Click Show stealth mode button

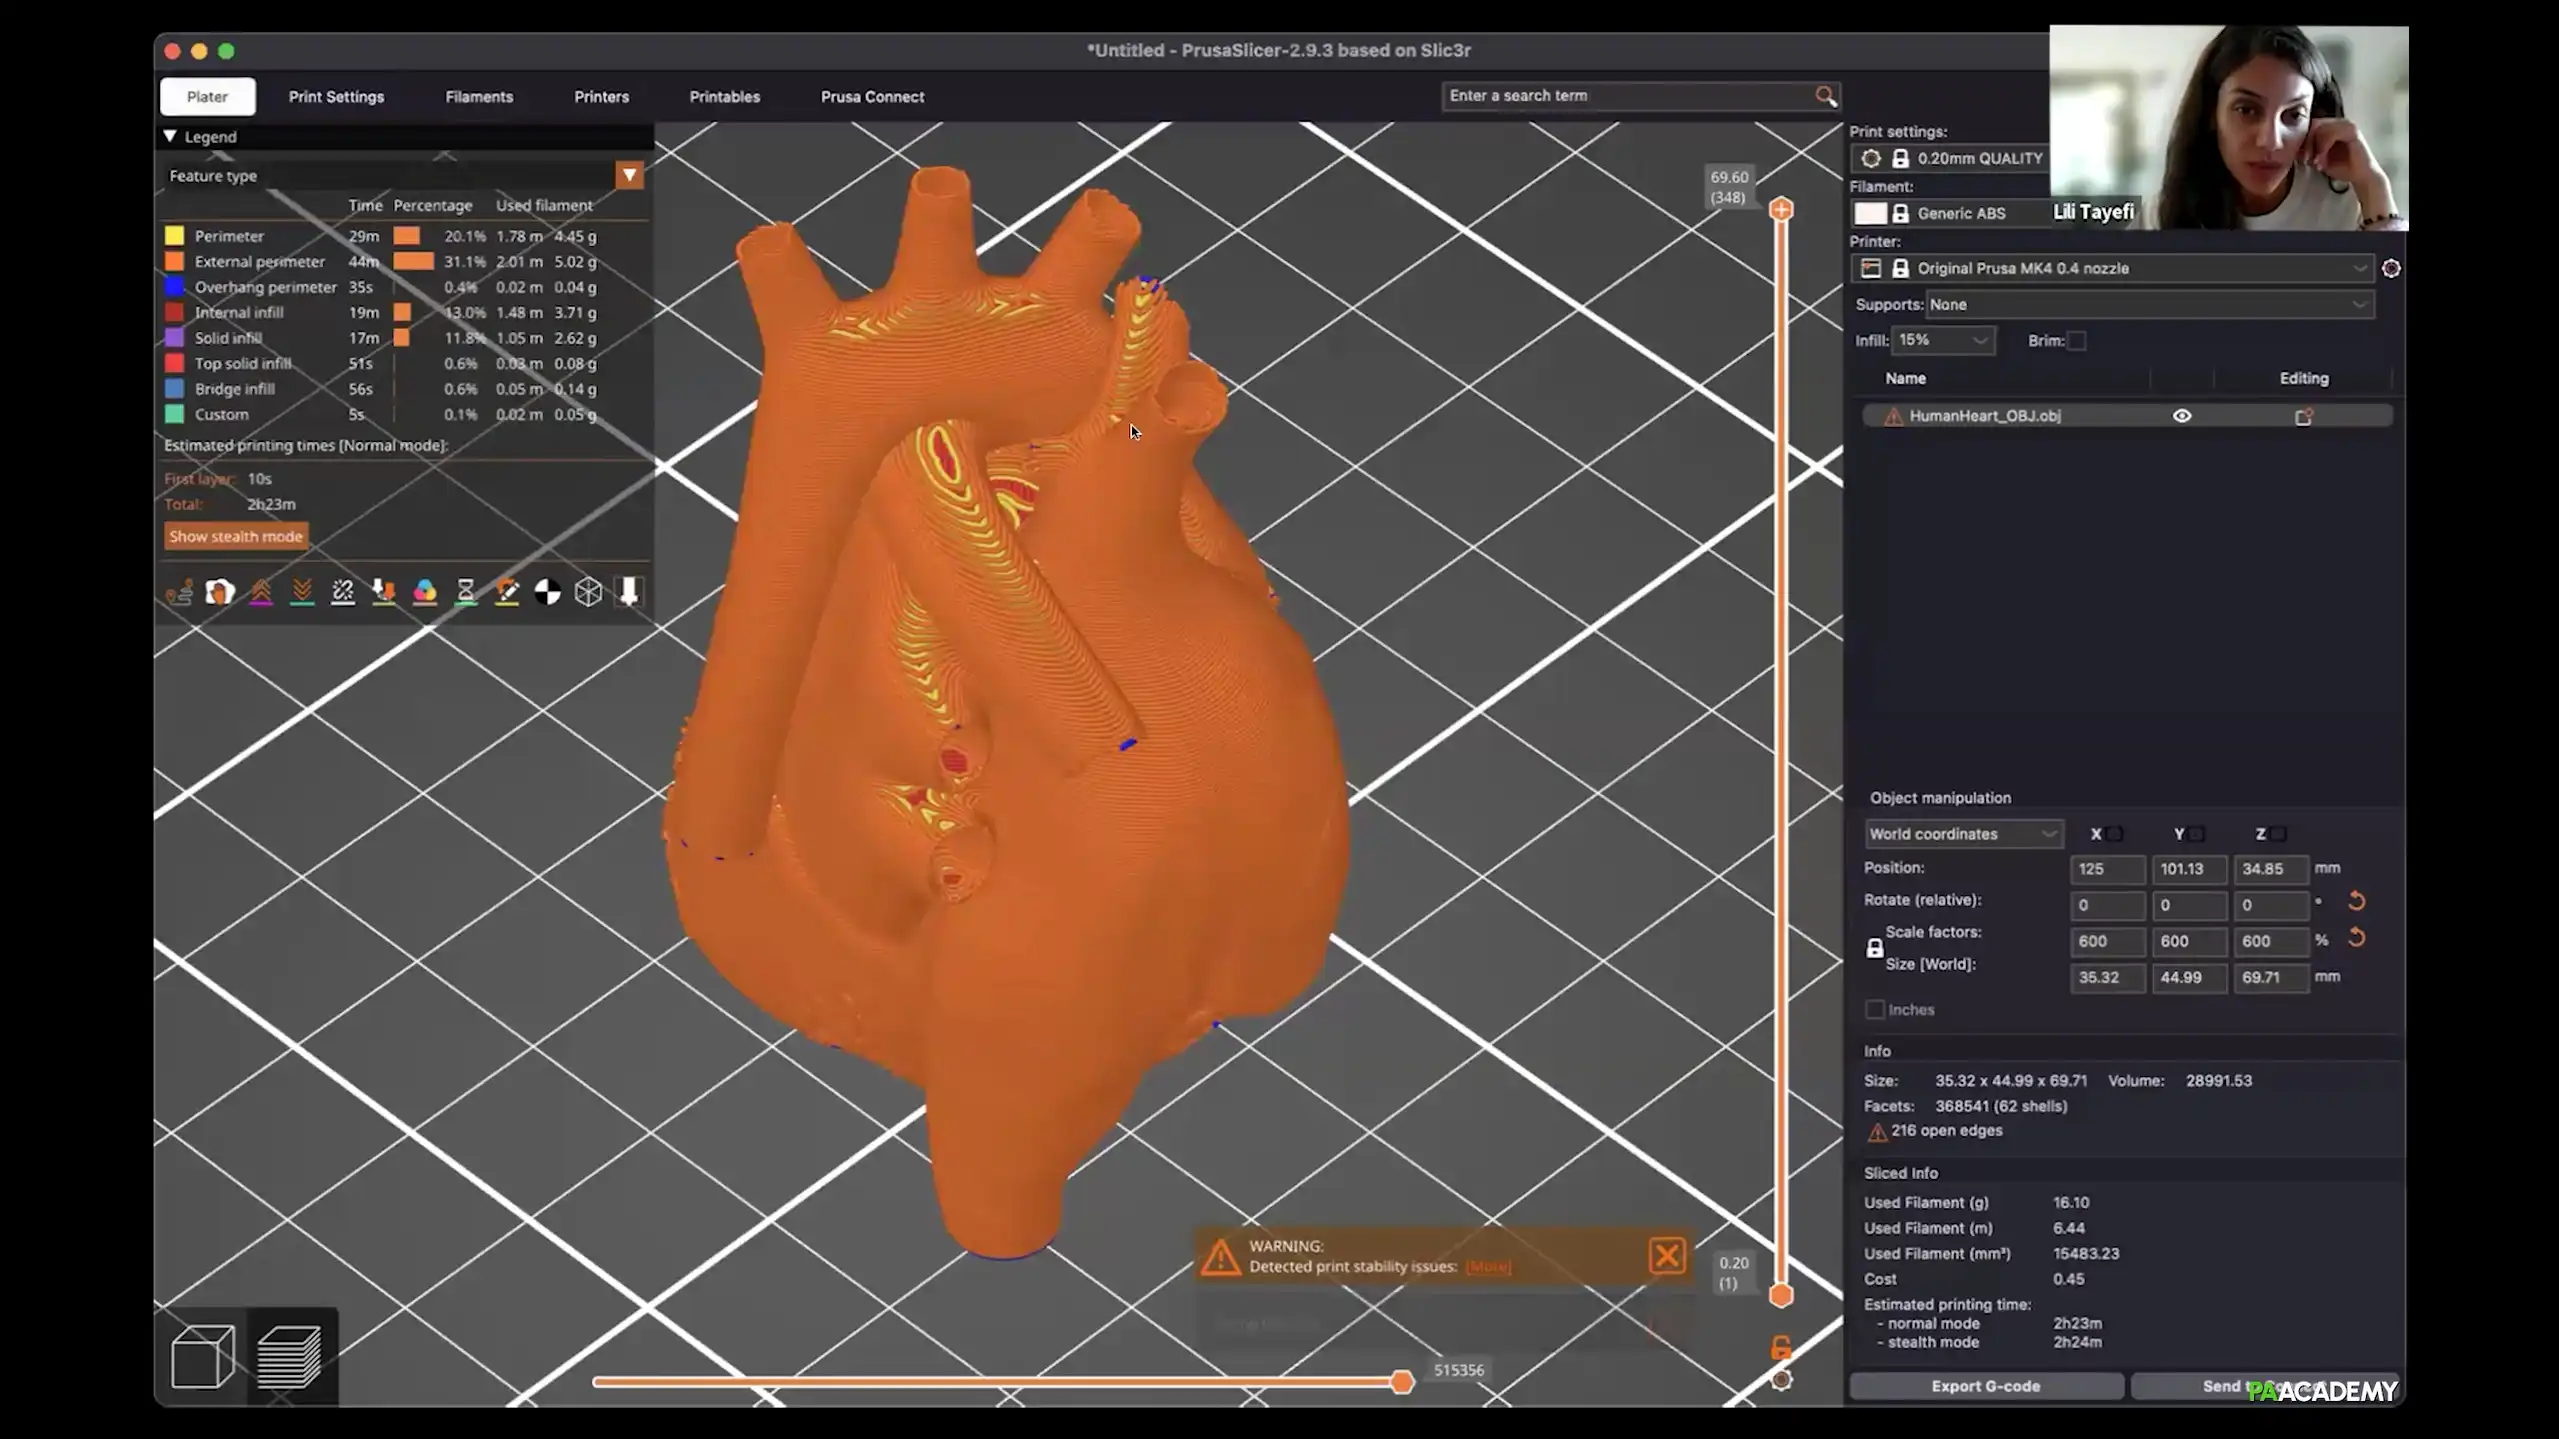click(235, 537)
